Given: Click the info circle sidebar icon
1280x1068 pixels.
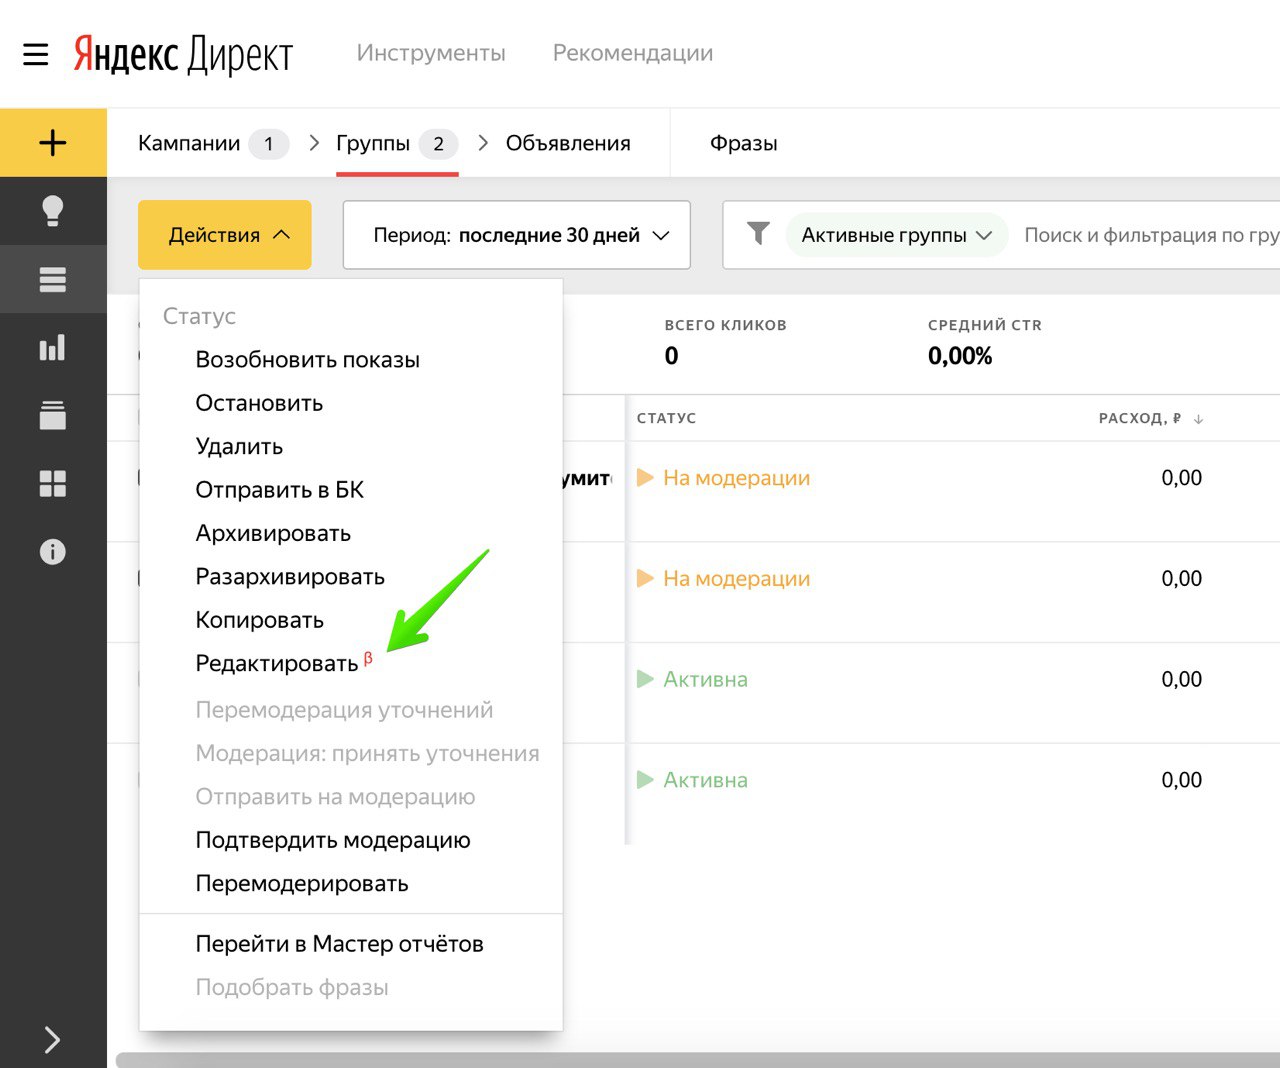Looking at the screenshot, I should tap(53, 552).
